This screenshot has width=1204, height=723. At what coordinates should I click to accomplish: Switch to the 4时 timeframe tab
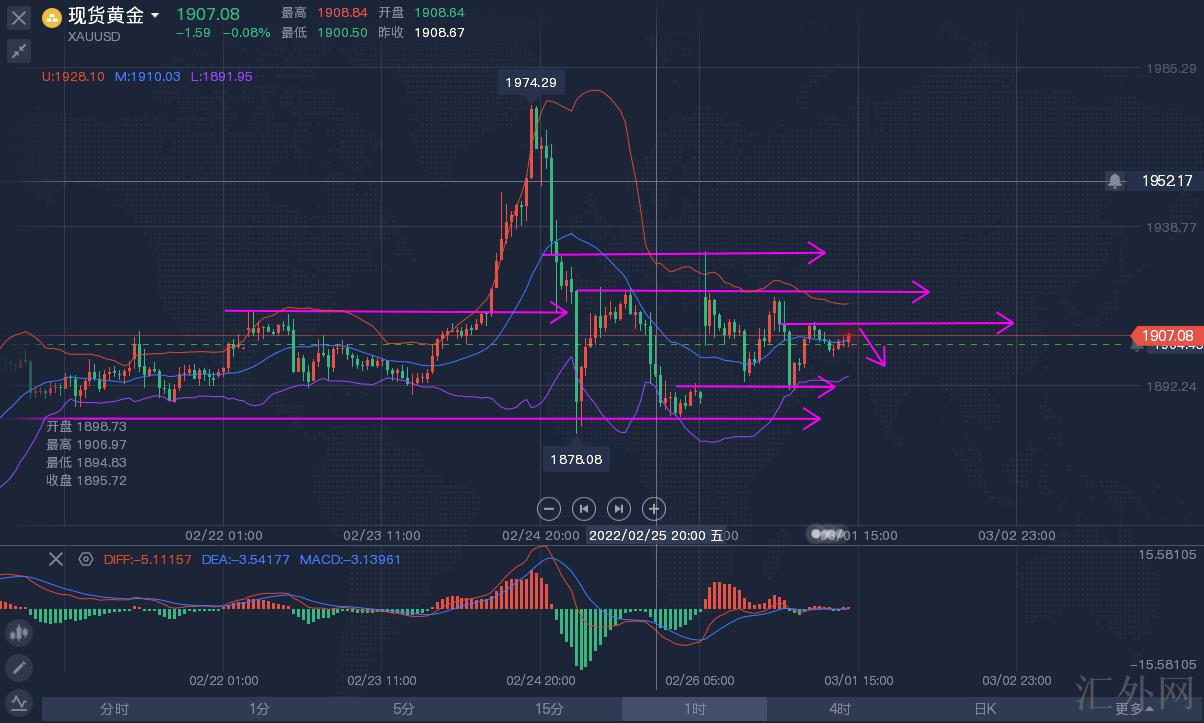point(839,709)
